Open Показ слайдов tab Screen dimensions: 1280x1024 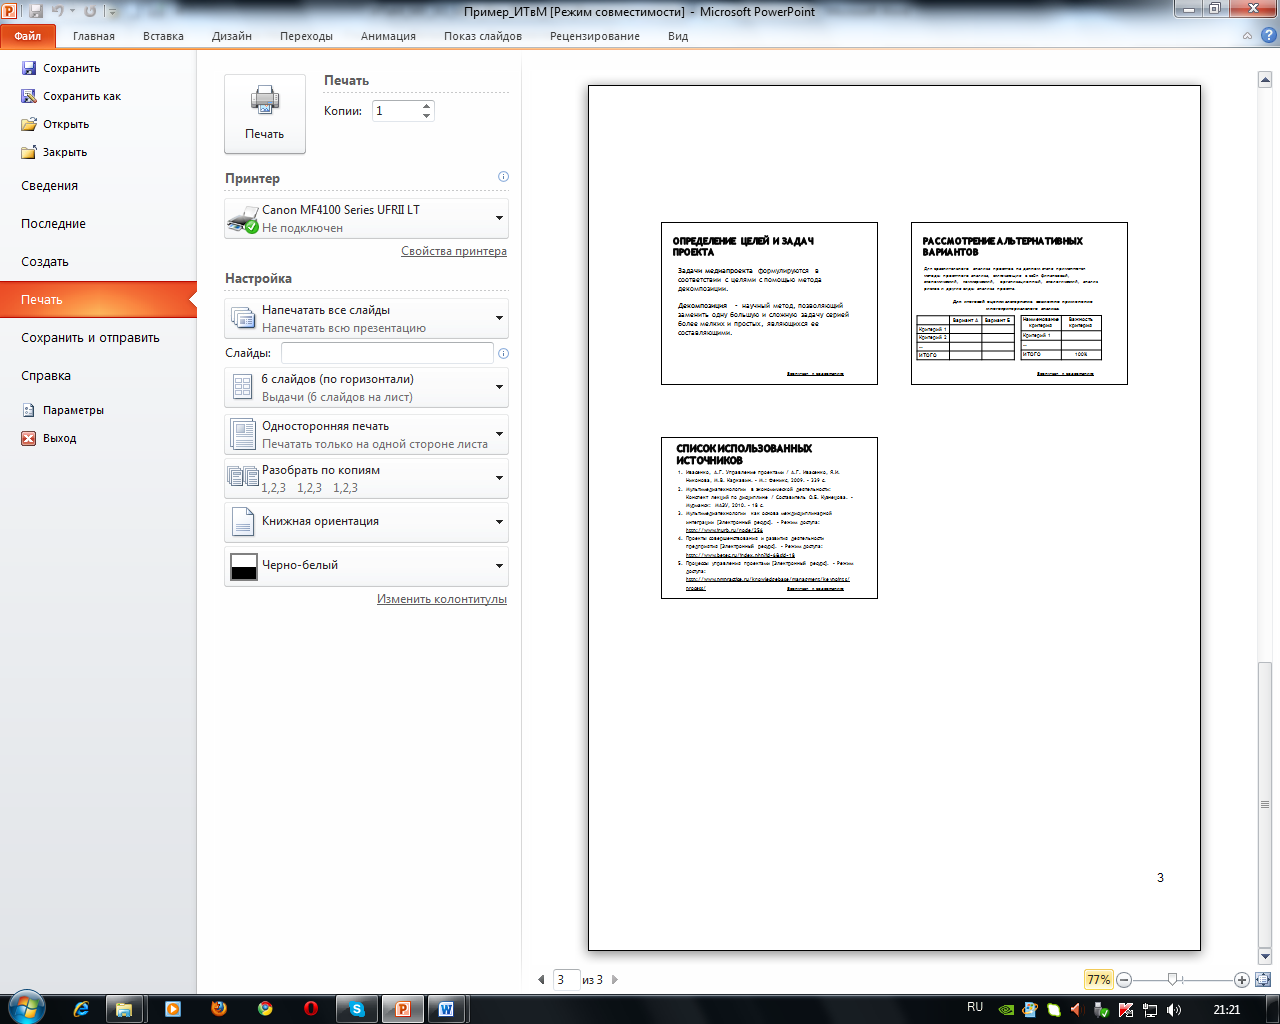[483, 36]
